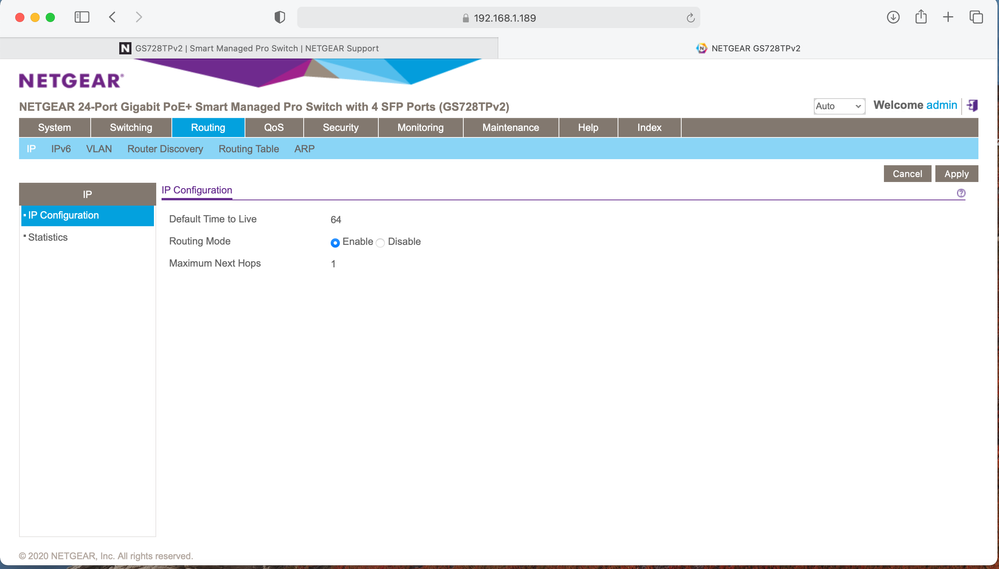This screenshot has width=999, height=569.
Task: Show tab overview icon
Action: coord(976,17)
